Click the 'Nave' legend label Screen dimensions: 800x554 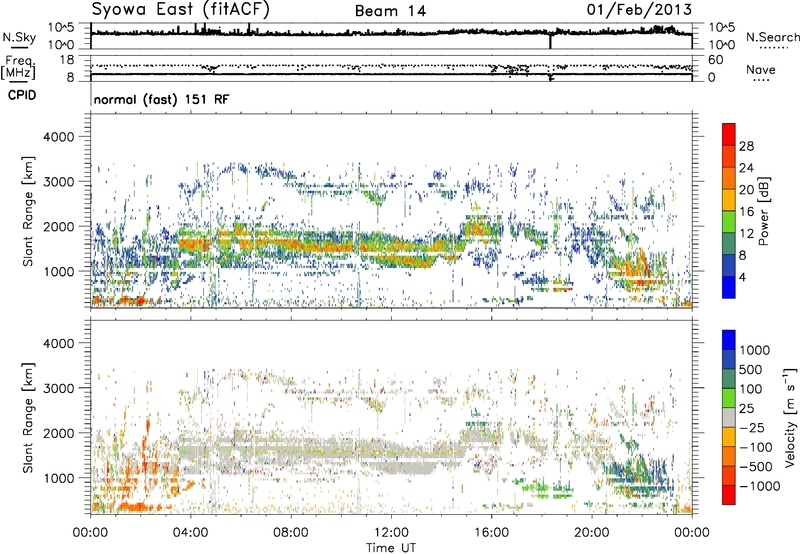tap(761, 69)
